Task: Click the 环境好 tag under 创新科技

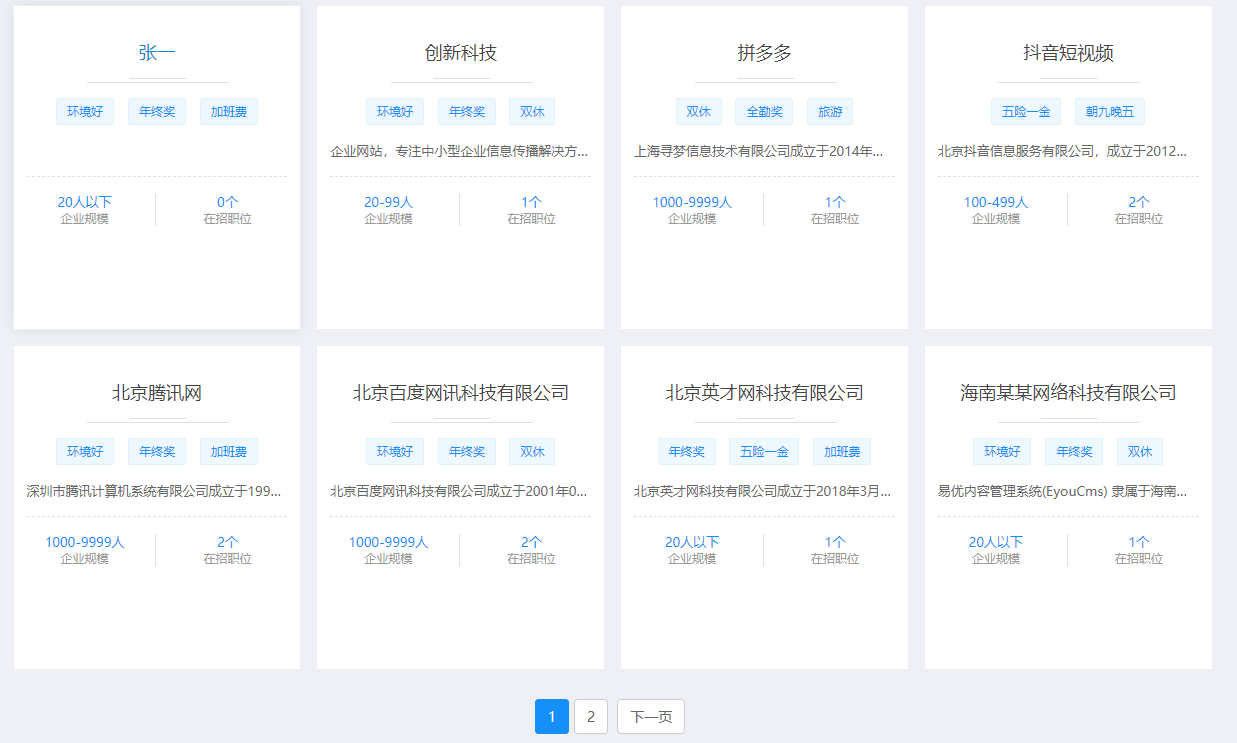Action: tap(395, 112)
